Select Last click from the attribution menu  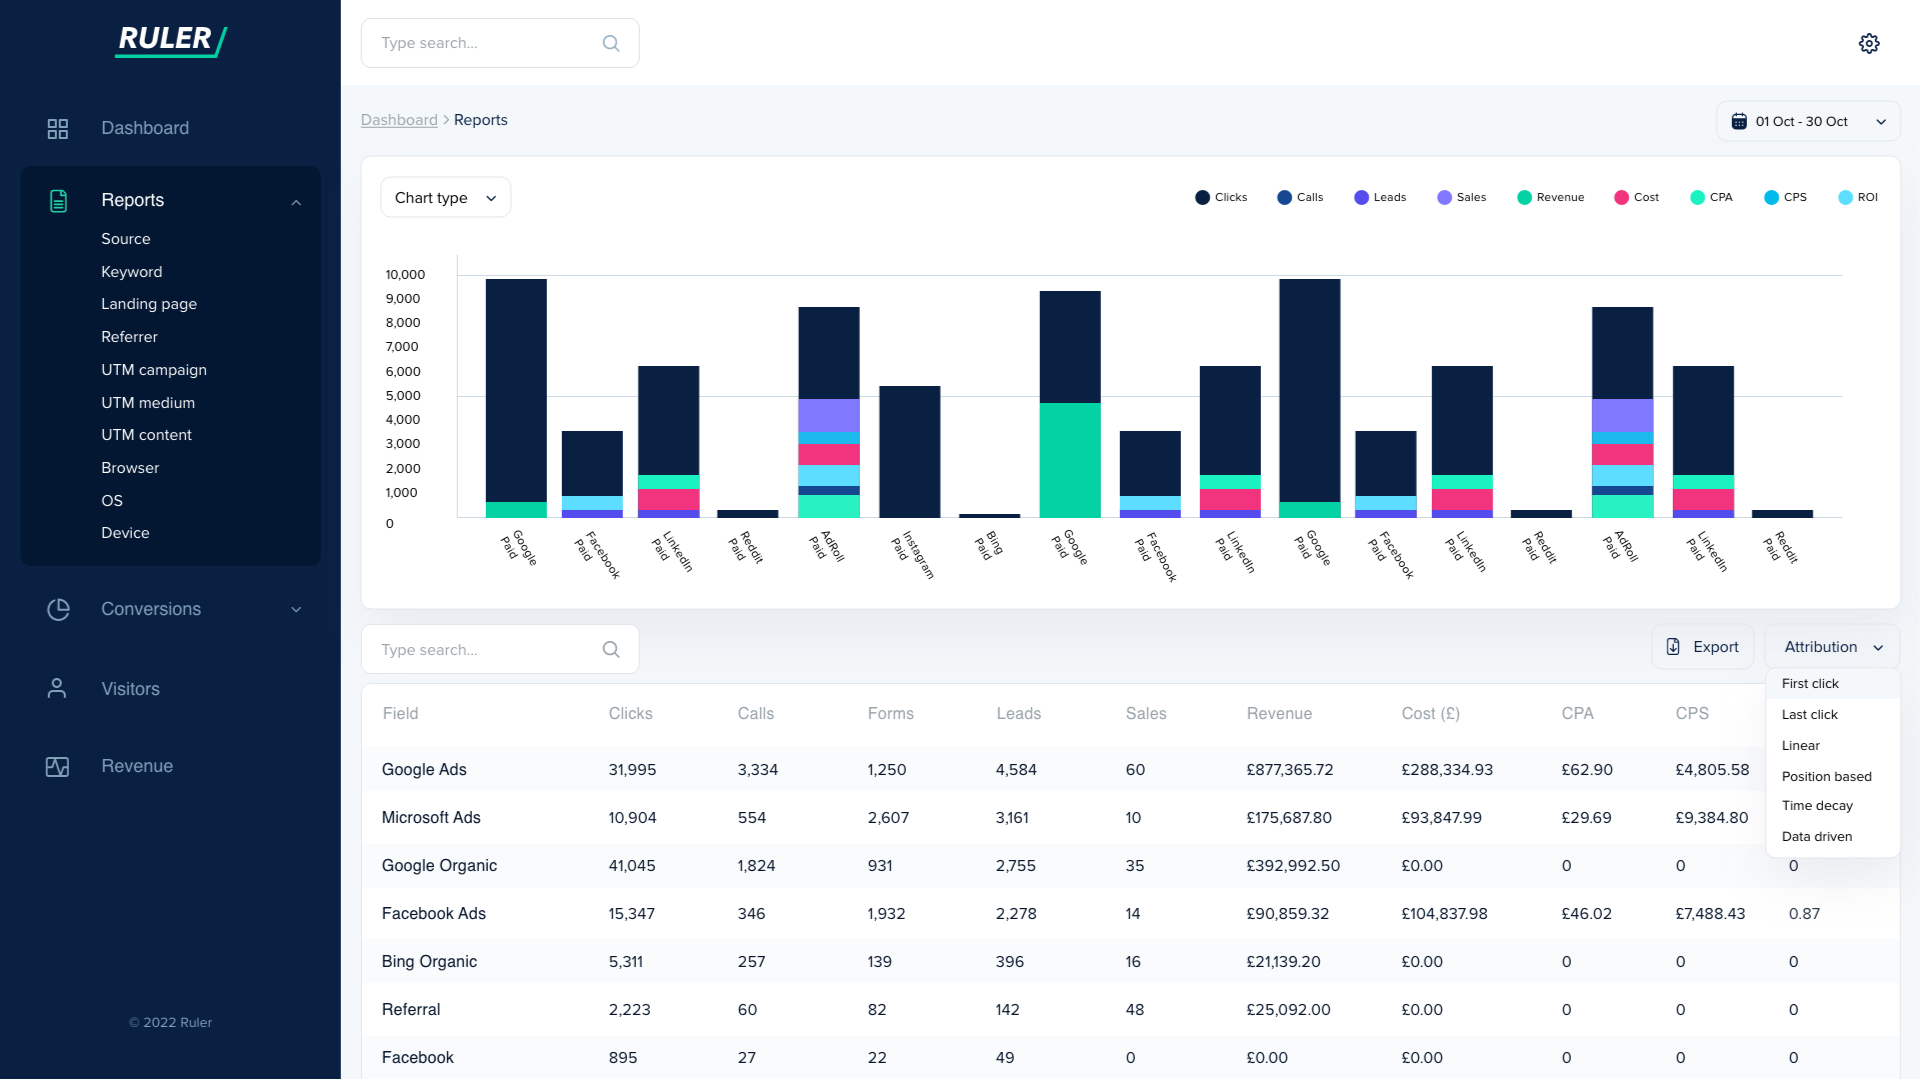1810,714
